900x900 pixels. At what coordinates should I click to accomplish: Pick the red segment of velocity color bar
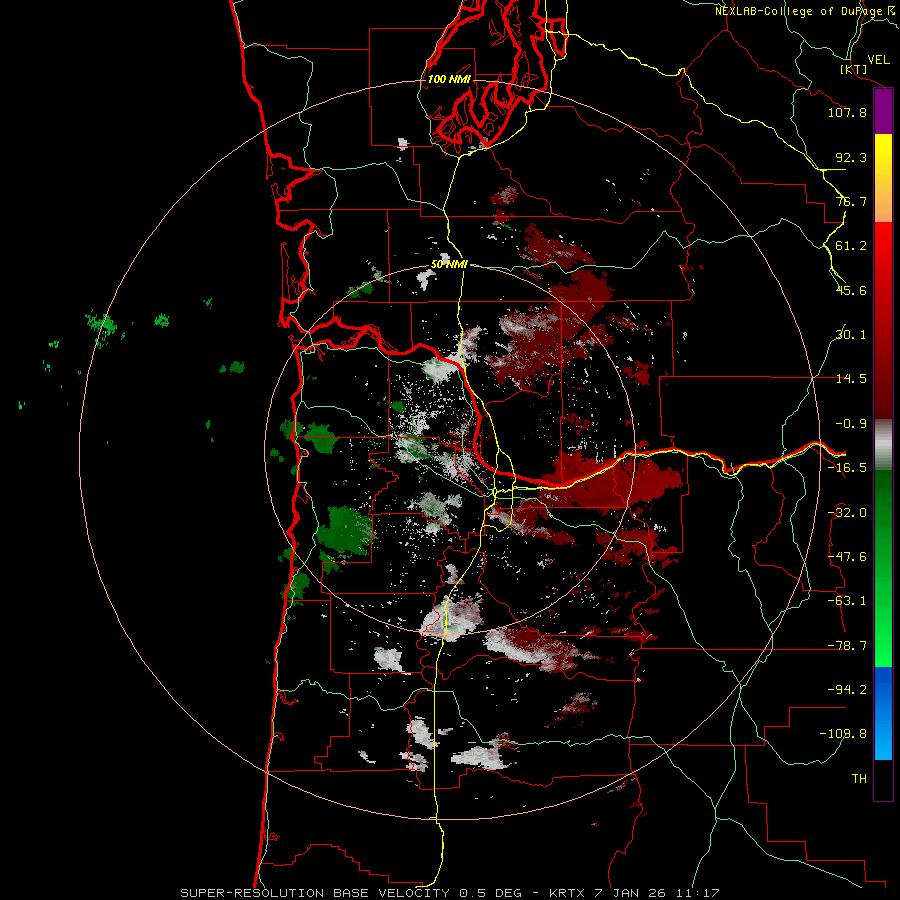tap(883, 320)
